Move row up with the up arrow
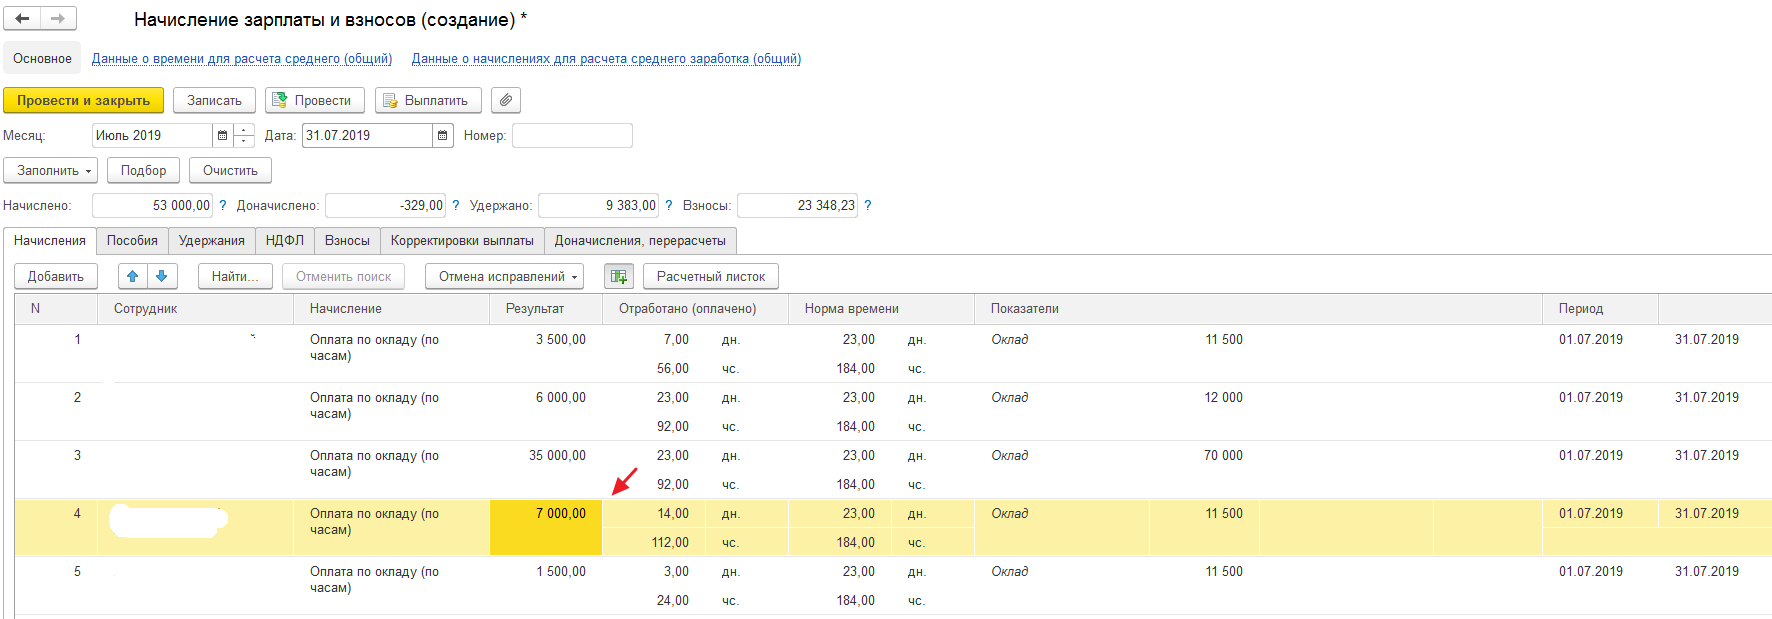 click(132, 276)
